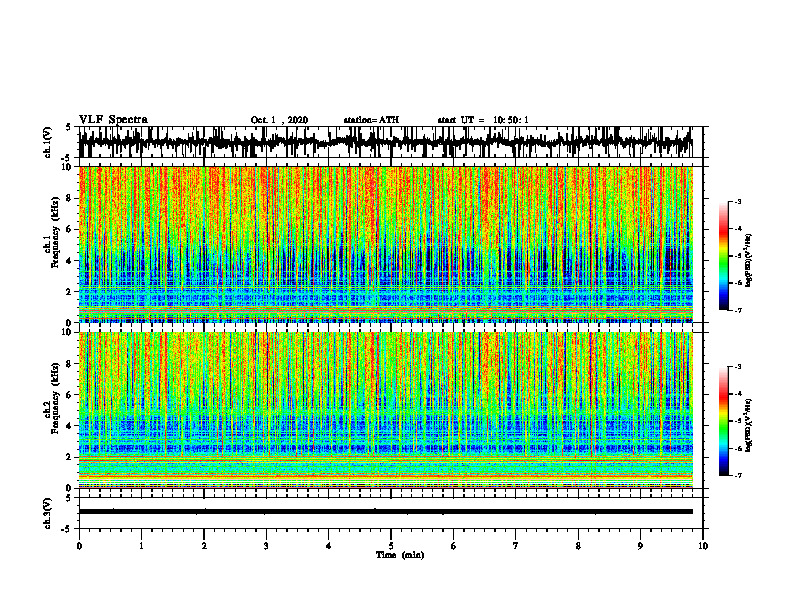Click the "ch.3(V)" axis label
This screenshot has height=612, width=792.
click(47, 513)
